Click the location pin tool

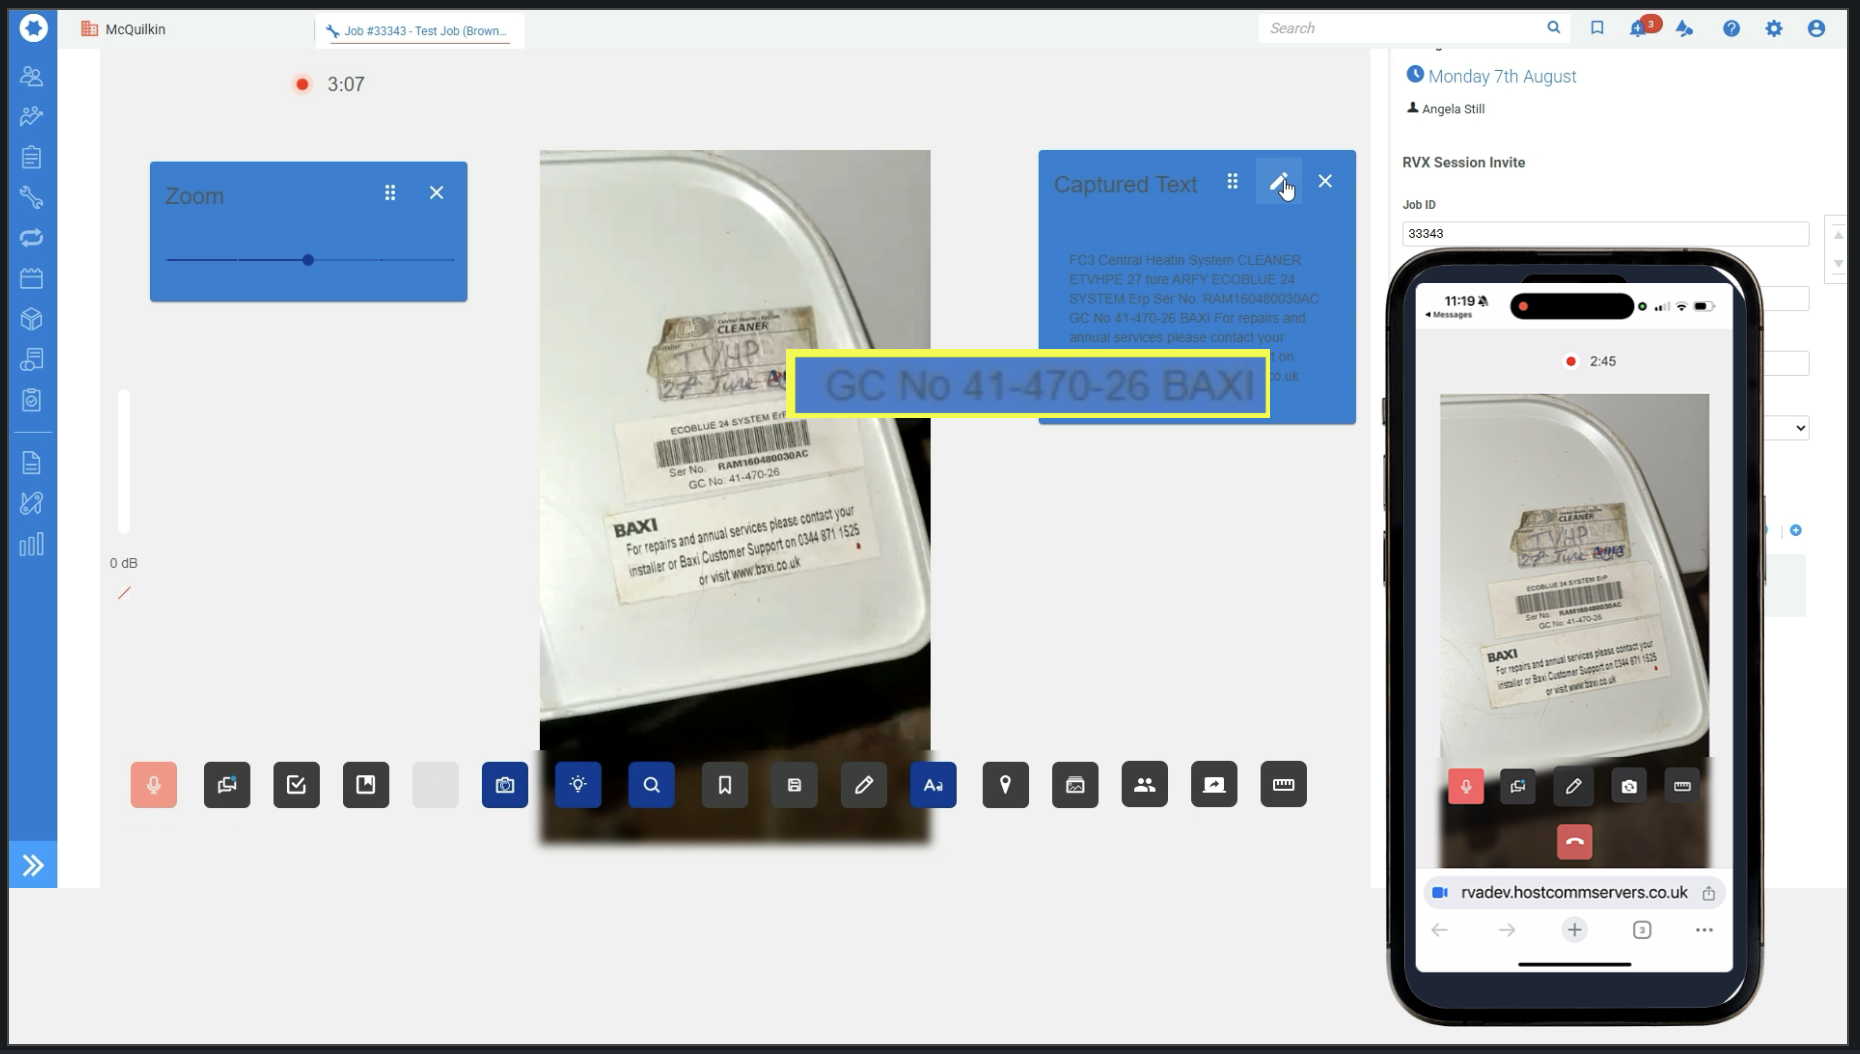pyautogui.click(x=1005, y=785)
